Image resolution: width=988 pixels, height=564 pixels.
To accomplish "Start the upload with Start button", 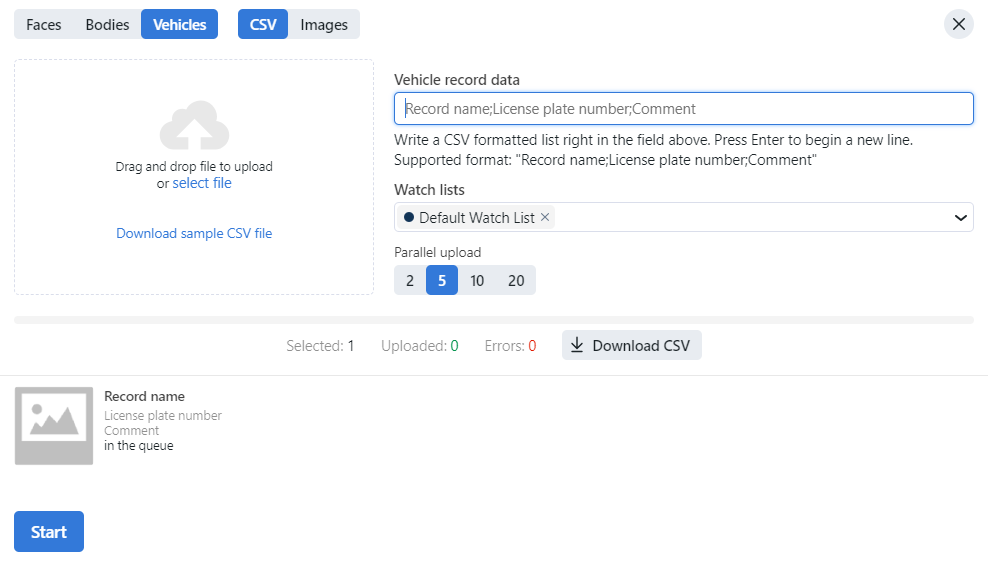I will 49,531.
